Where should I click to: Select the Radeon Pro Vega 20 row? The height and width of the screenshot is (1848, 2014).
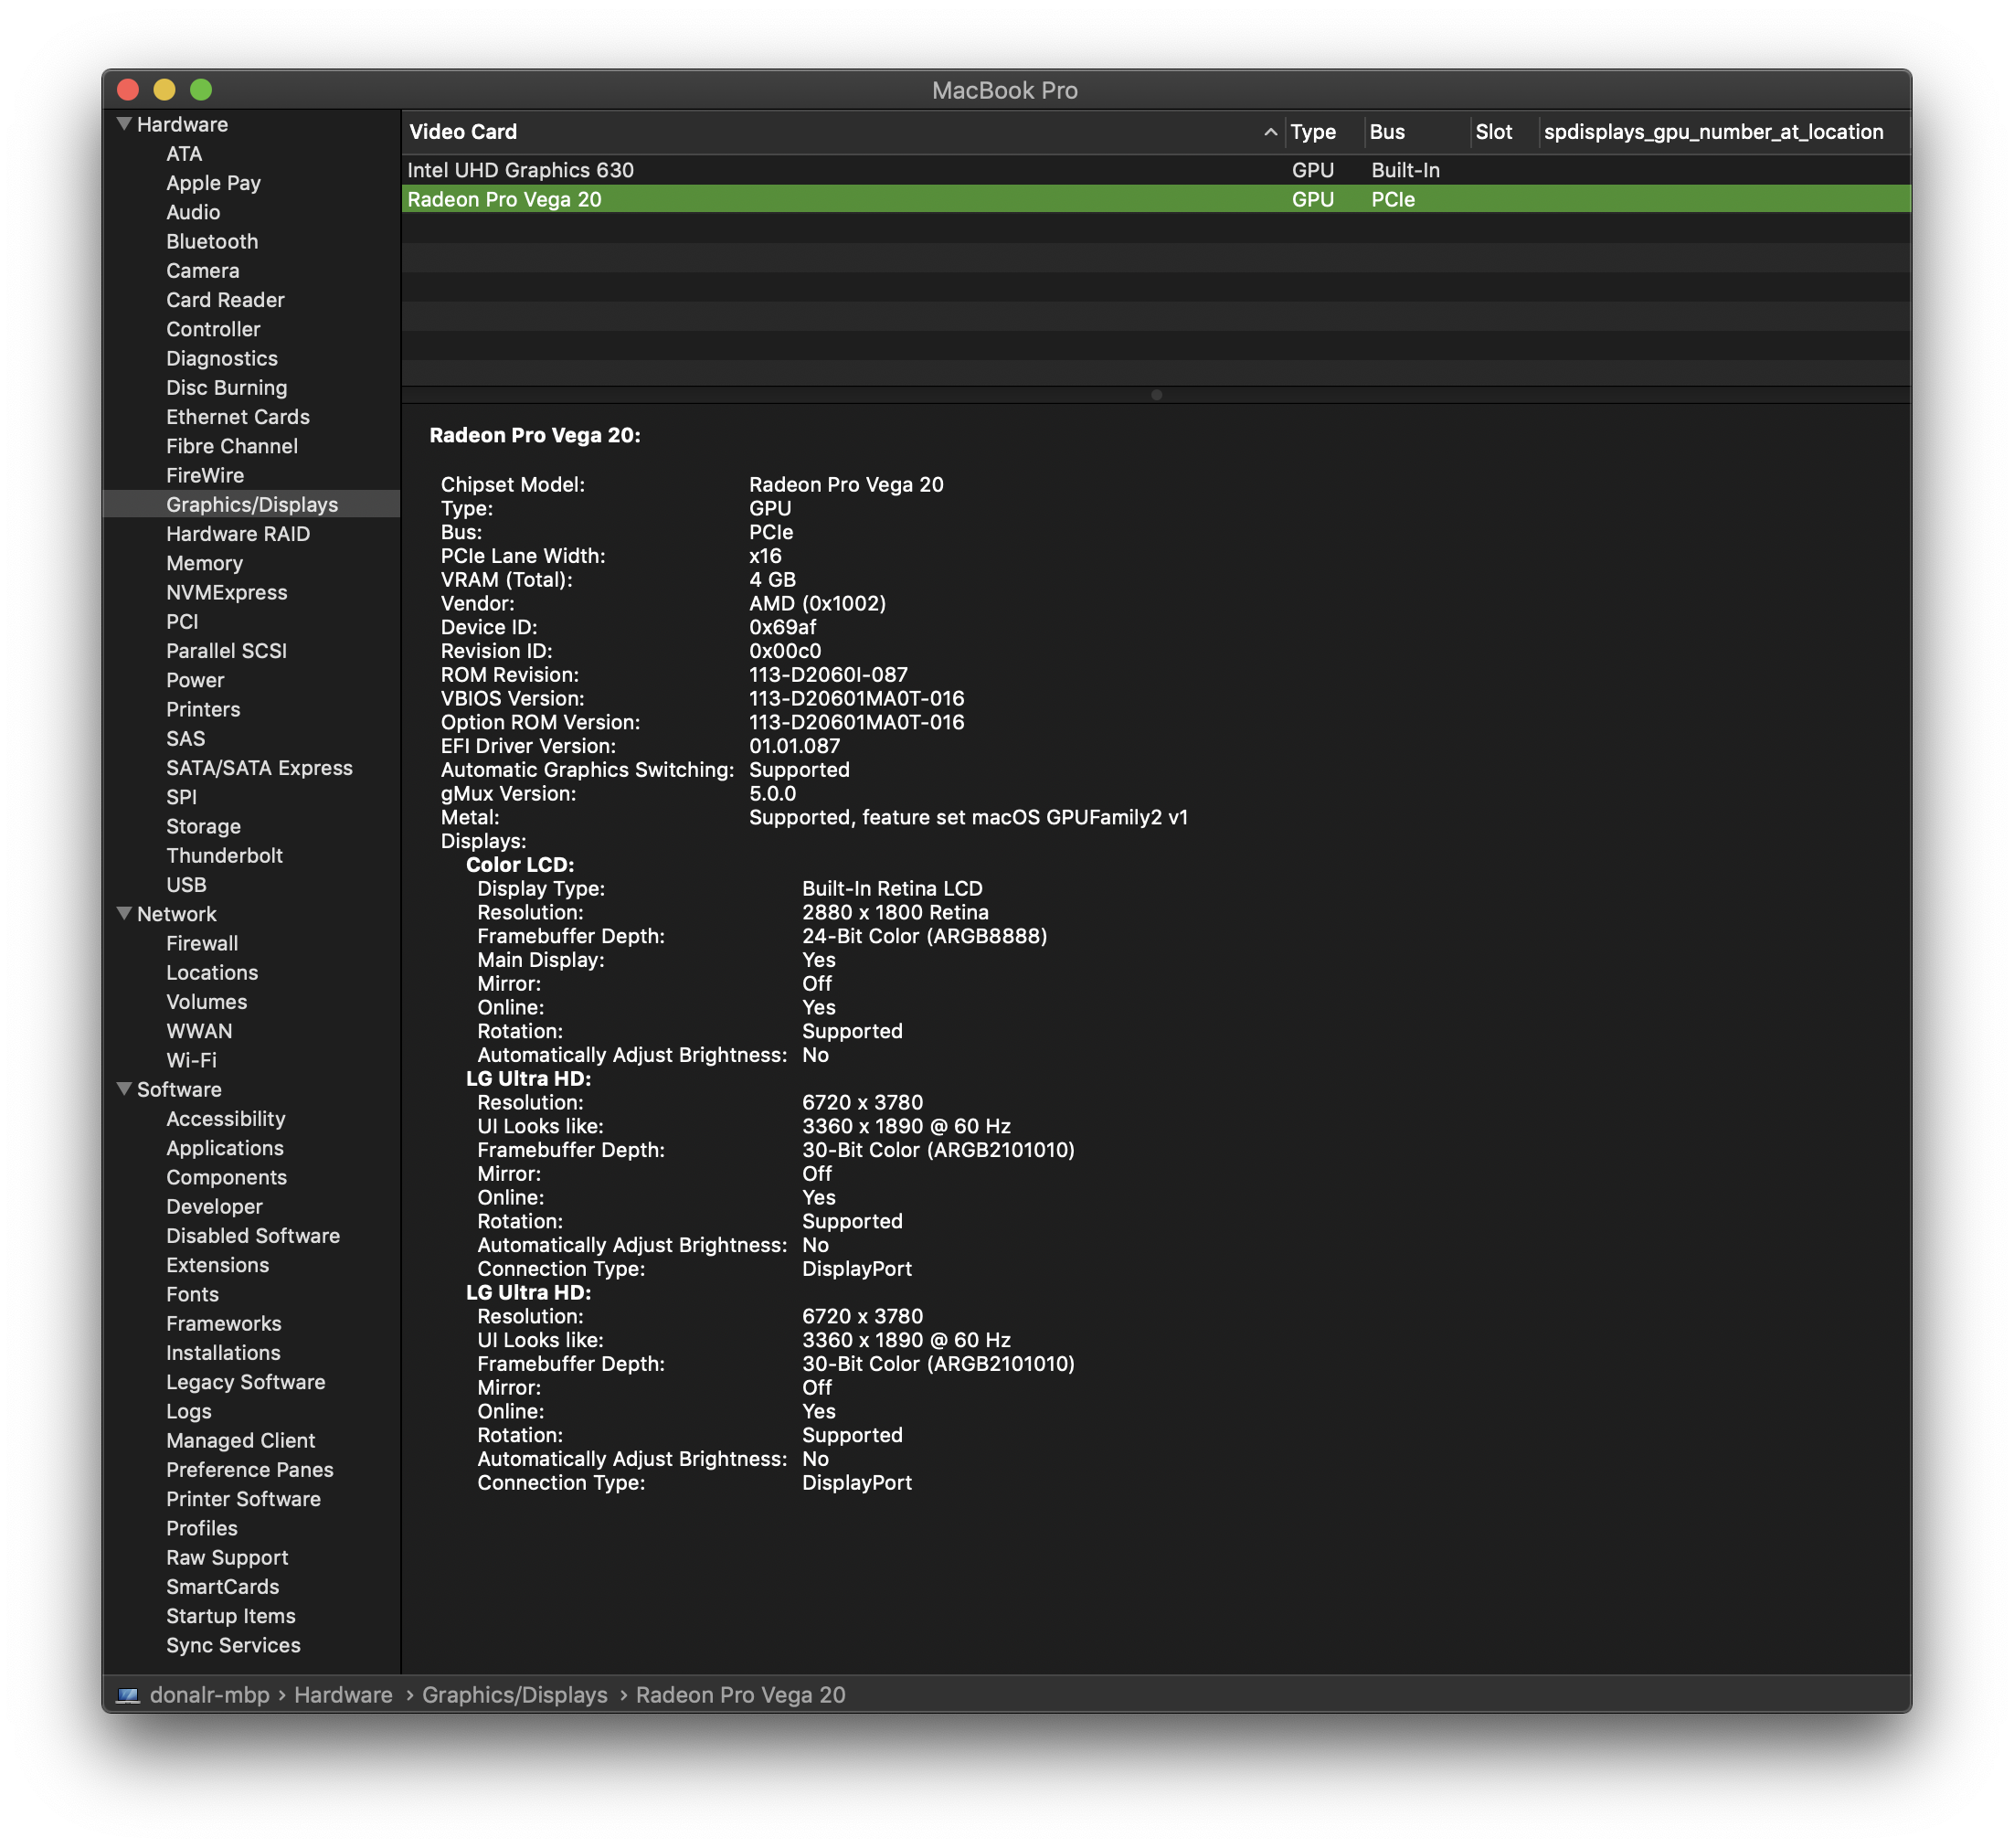tap(504, 199)
